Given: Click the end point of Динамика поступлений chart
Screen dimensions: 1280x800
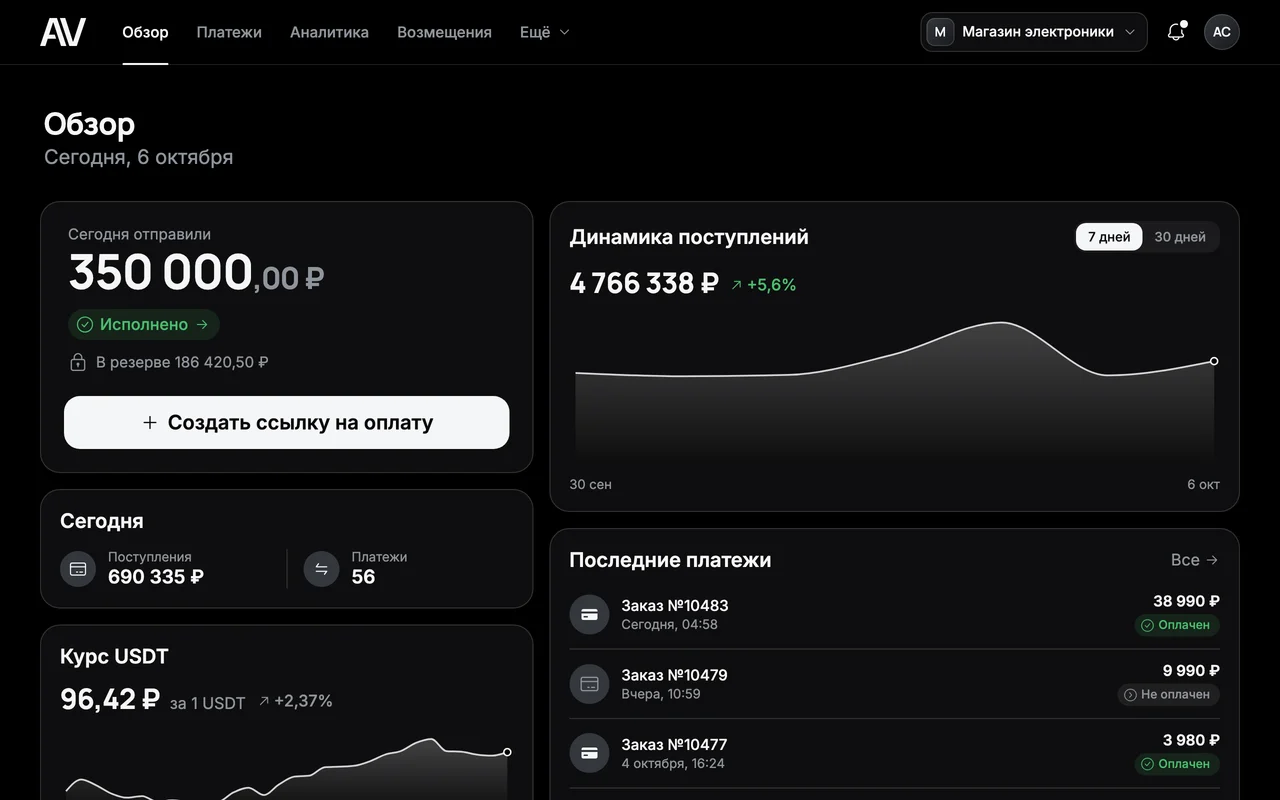Looking at the screenshot, I should [1214, 361].
